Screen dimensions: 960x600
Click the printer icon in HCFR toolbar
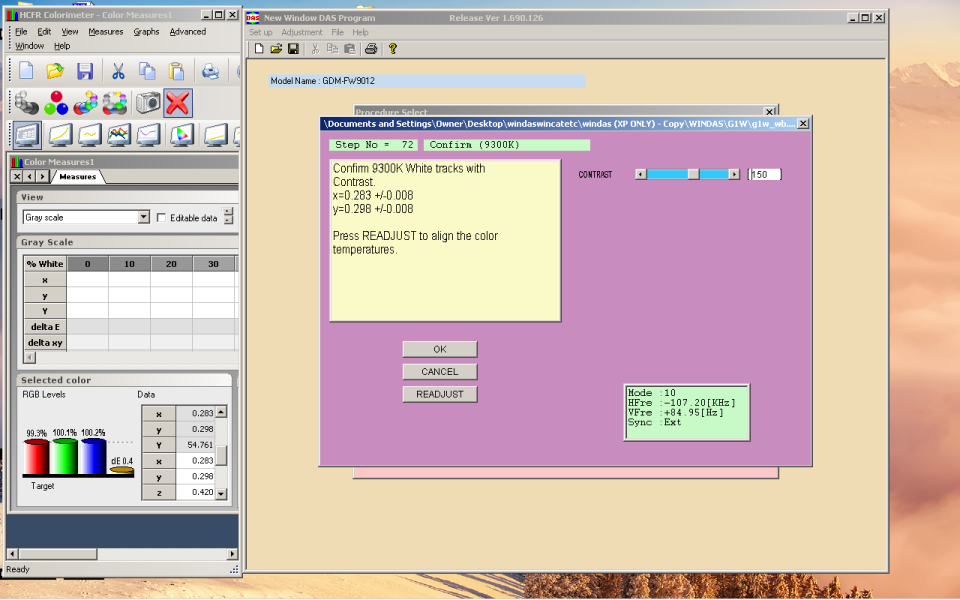click(211, 71)
